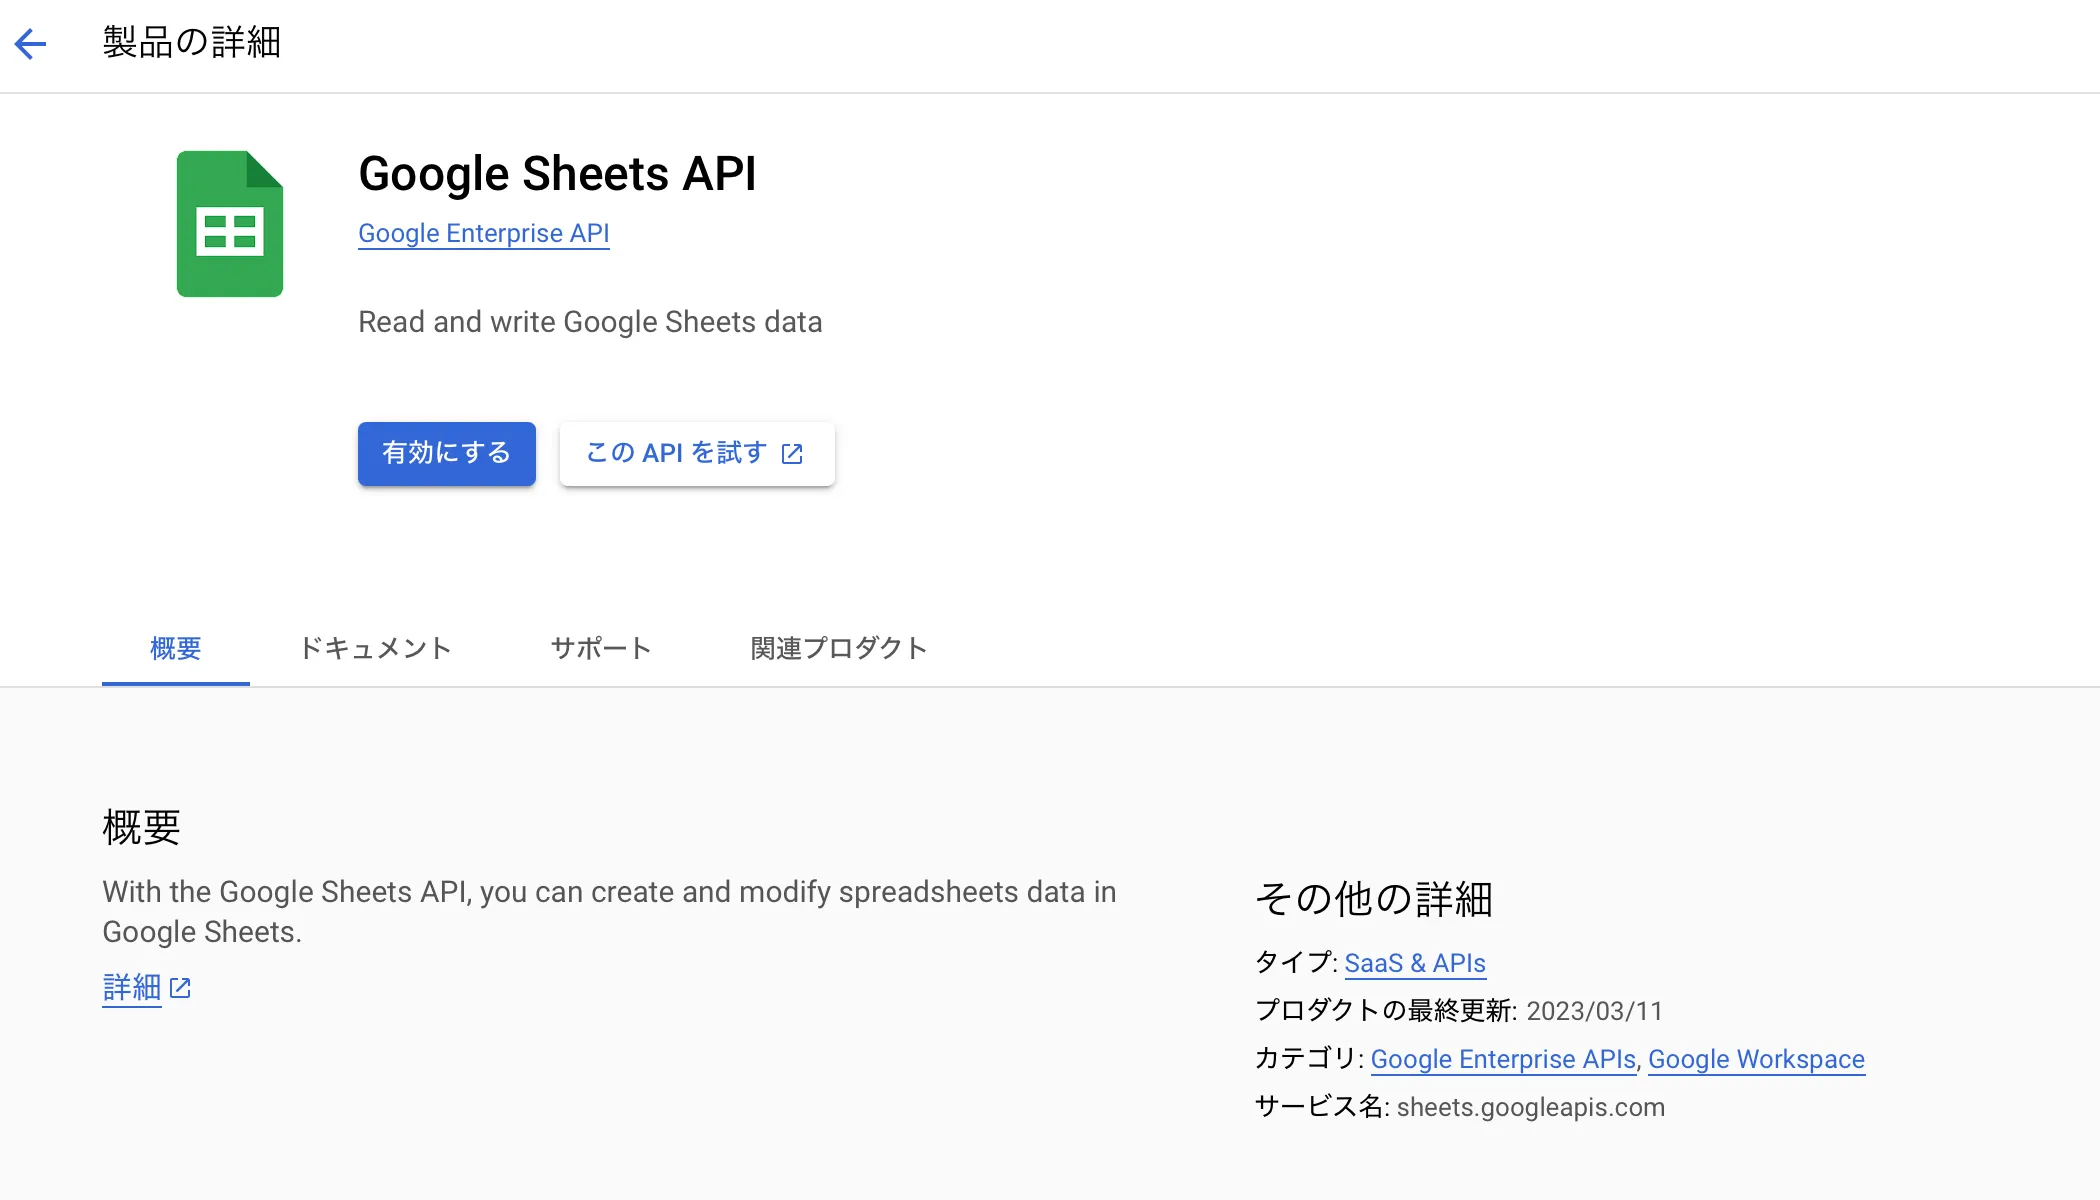Viewport: 2100px width, 1200px height.
Task: Click external-link icon beside 詳細 link
Action: (180, 988)
